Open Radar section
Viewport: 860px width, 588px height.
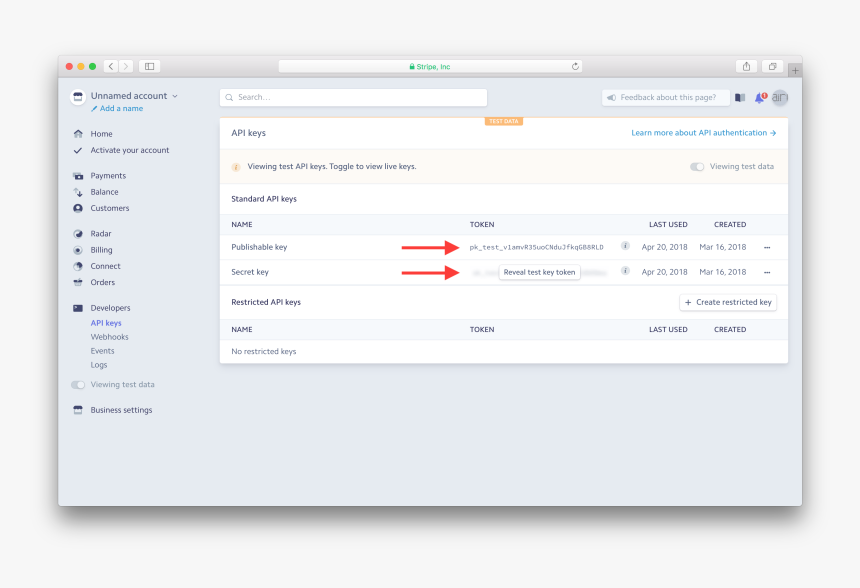pyautogui.click(x=101, y=234)
